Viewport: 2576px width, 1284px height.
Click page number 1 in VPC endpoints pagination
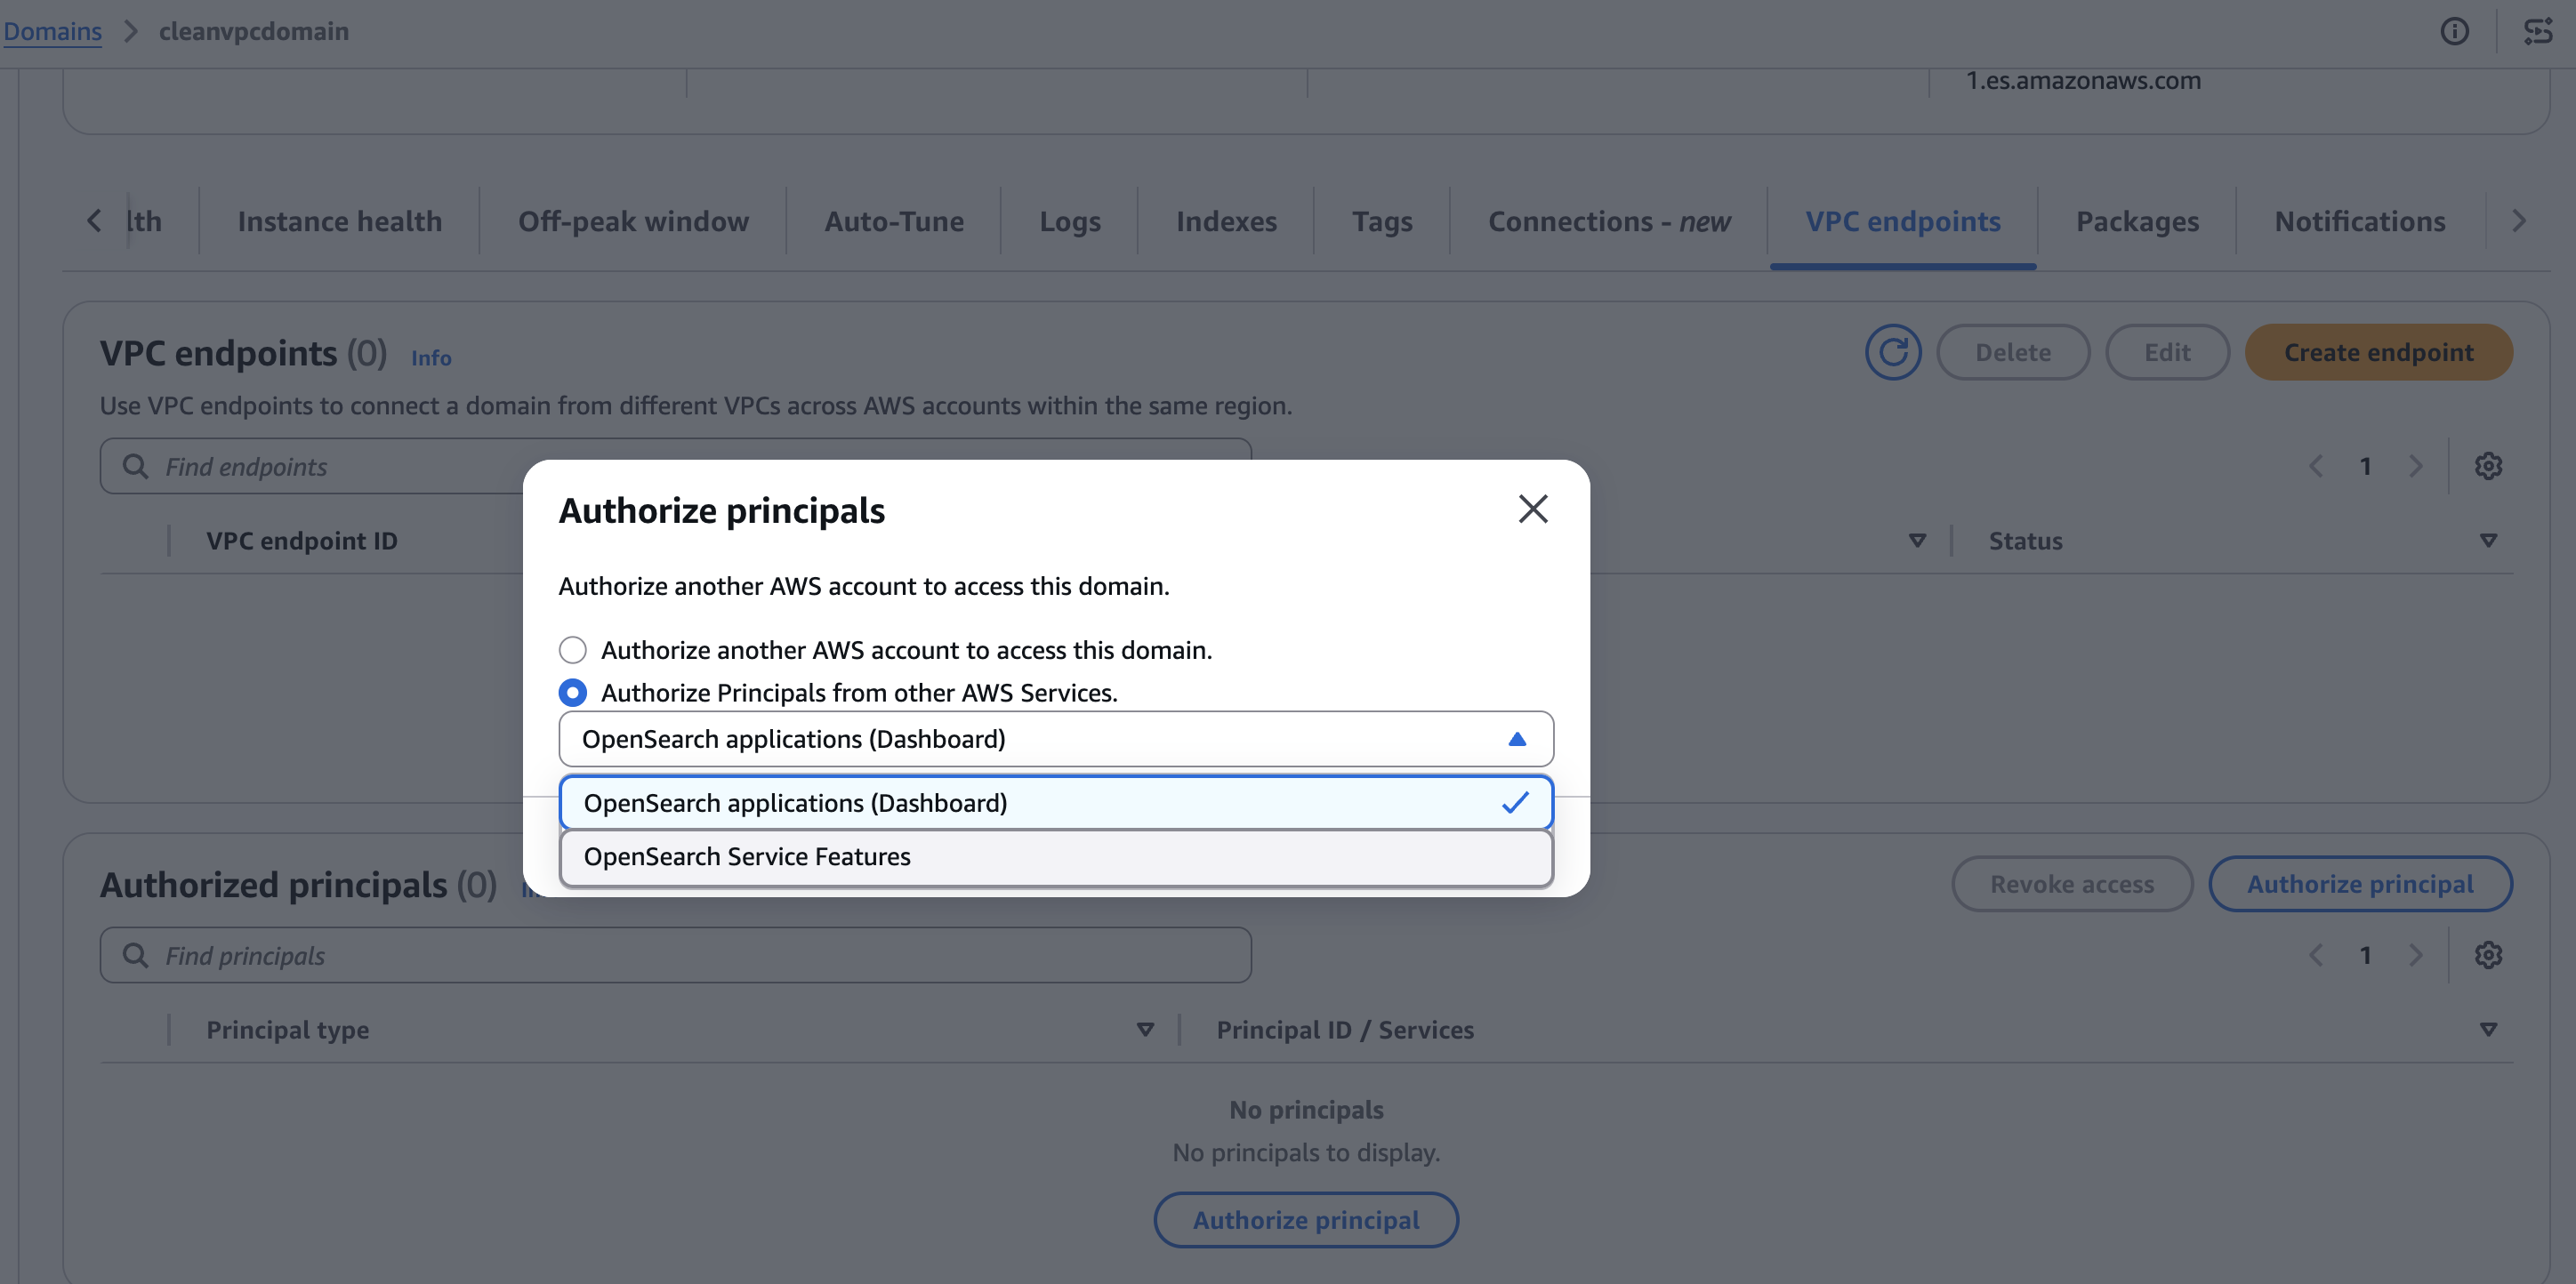(x=2365, y=466)
